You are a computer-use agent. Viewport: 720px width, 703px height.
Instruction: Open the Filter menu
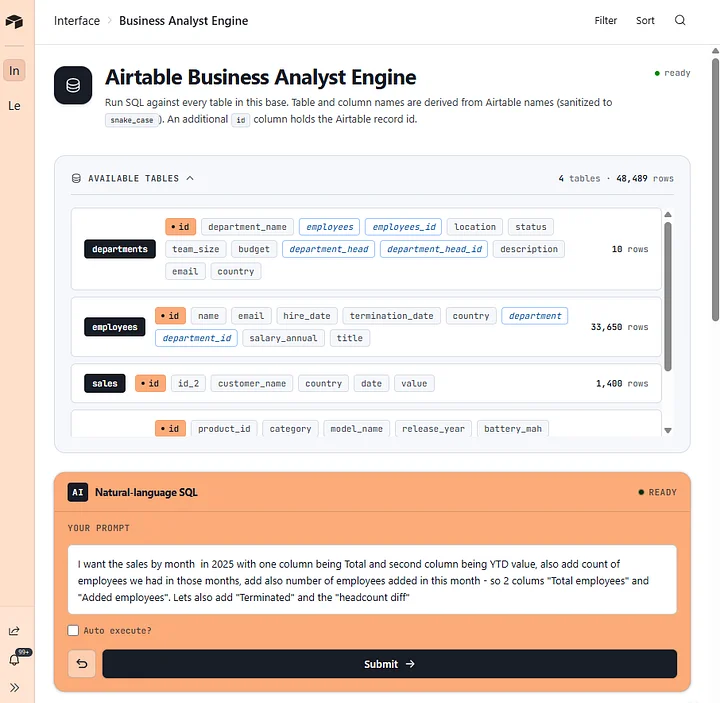click(605, 20)
